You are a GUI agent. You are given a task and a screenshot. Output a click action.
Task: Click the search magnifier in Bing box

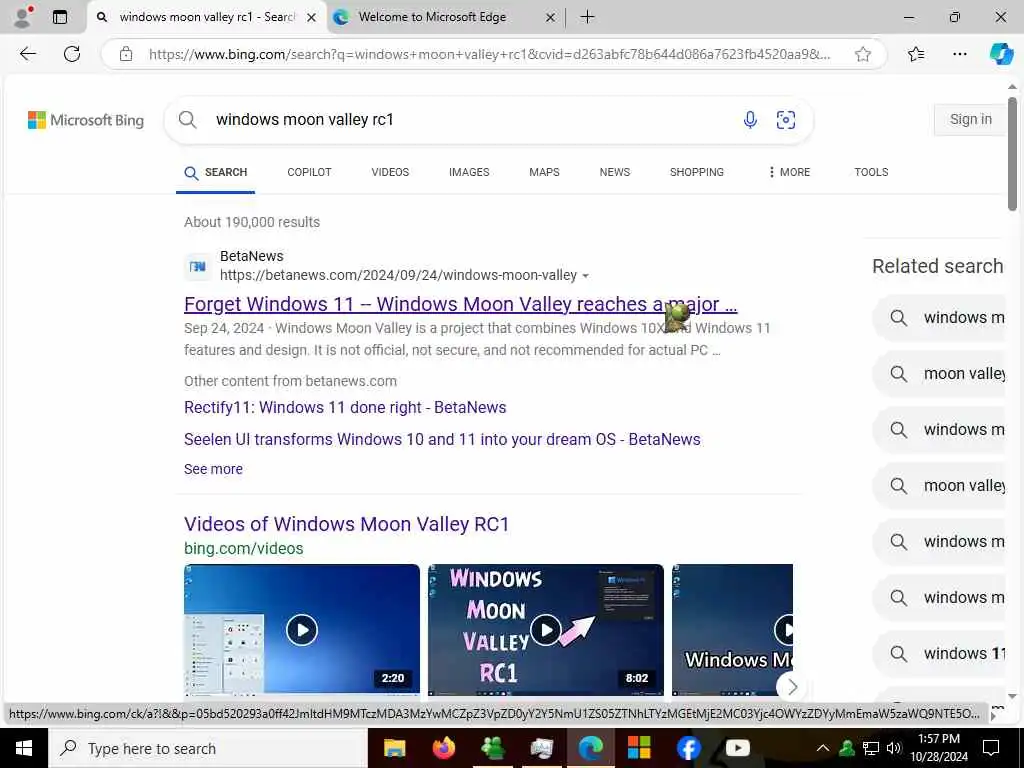(187, 120)
